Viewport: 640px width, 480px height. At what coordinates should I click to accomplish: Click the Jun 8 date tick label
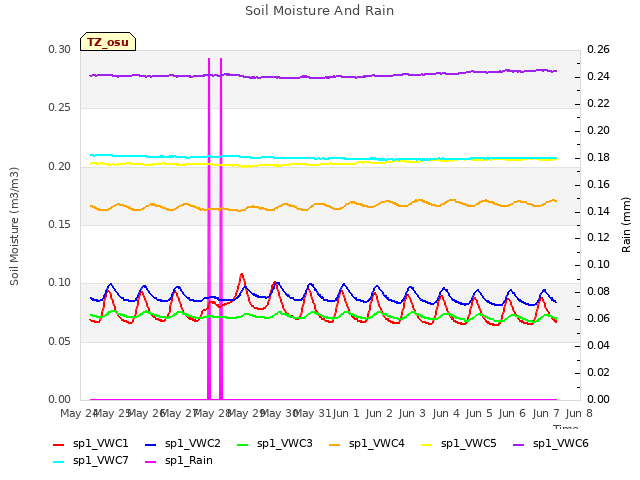click(x=579, y=413)
